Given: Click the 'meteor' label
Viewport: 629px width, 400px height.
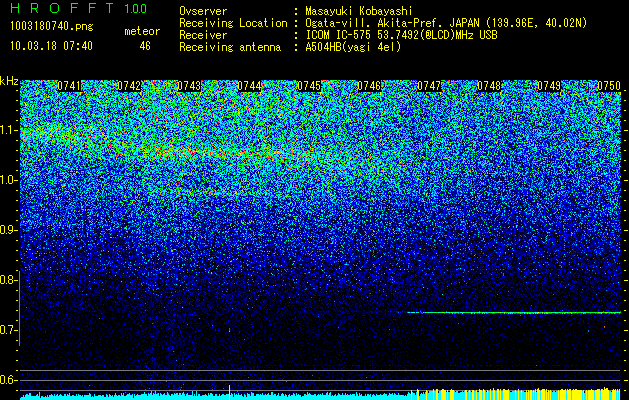Looking at the screenshot, I should pos(142,31).
